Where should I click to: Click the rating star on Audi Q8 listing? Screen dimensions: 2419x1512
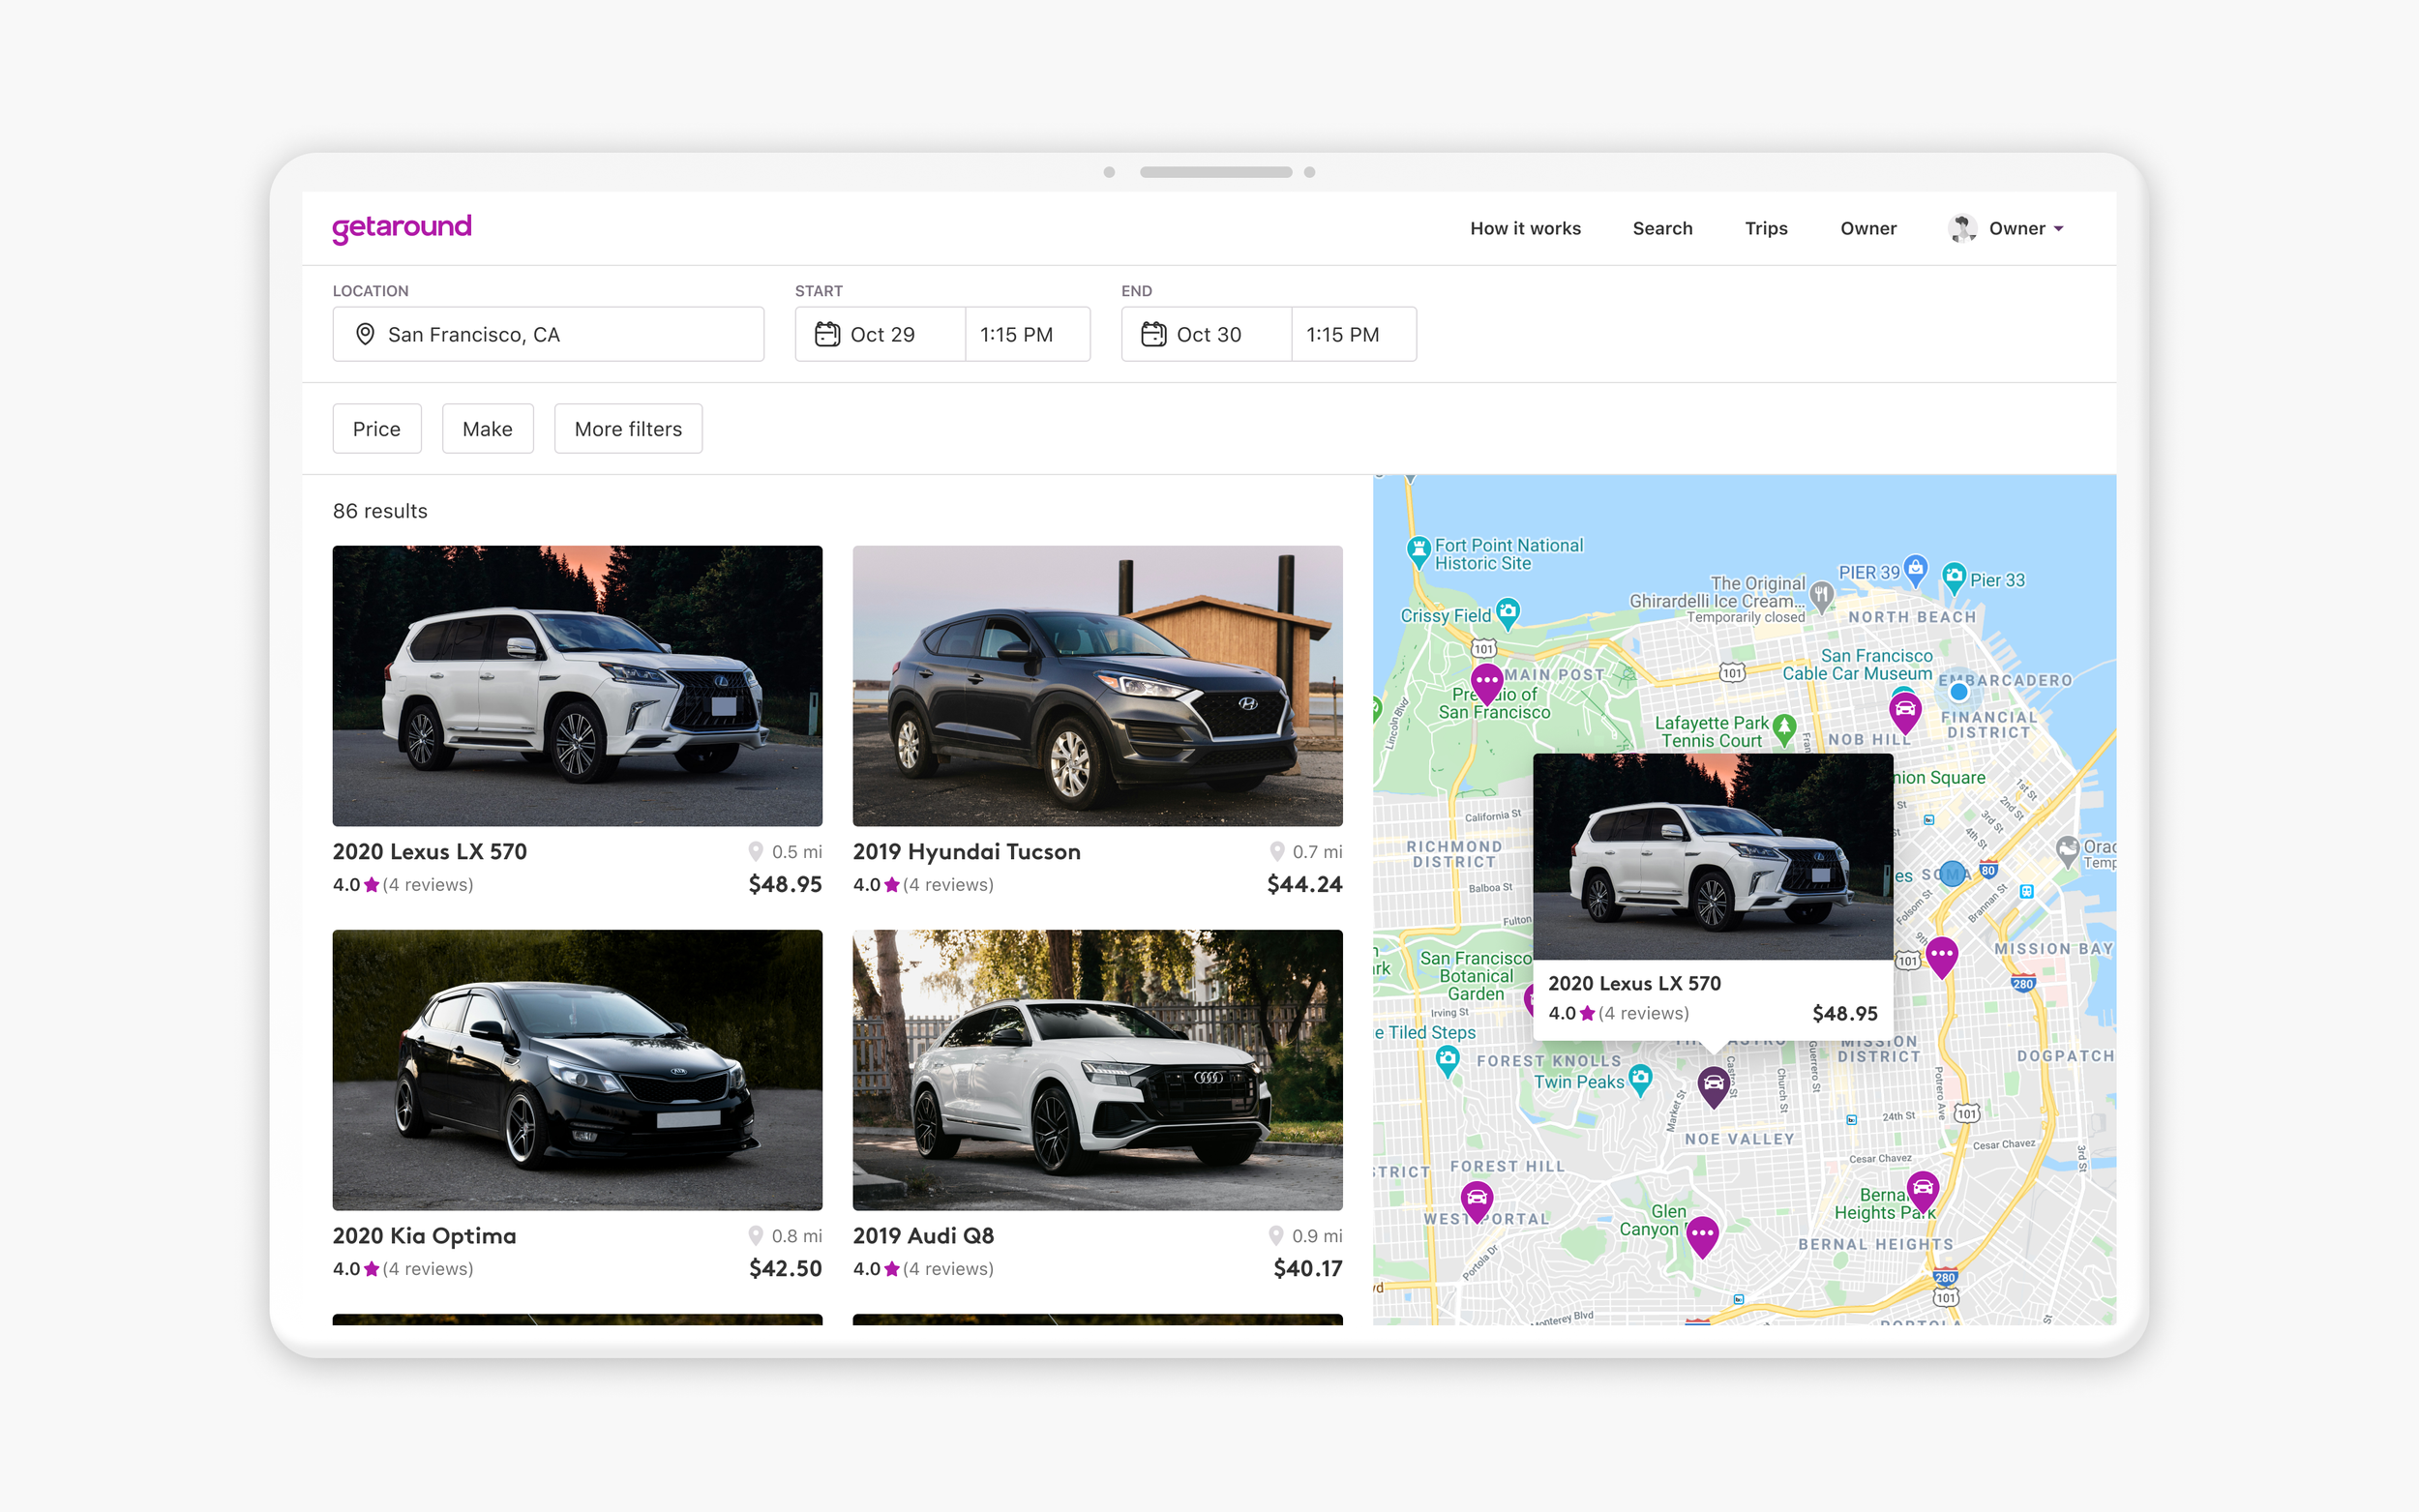tap(892, 1268)
